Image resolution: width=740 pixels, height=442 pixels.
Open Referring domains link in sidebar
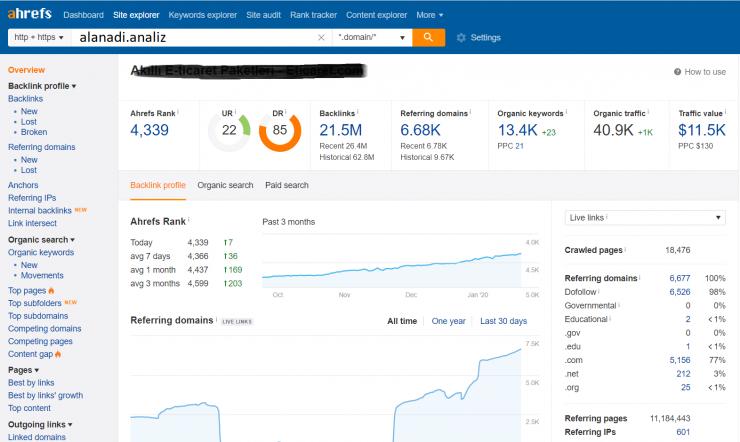(x=42, y=147)
